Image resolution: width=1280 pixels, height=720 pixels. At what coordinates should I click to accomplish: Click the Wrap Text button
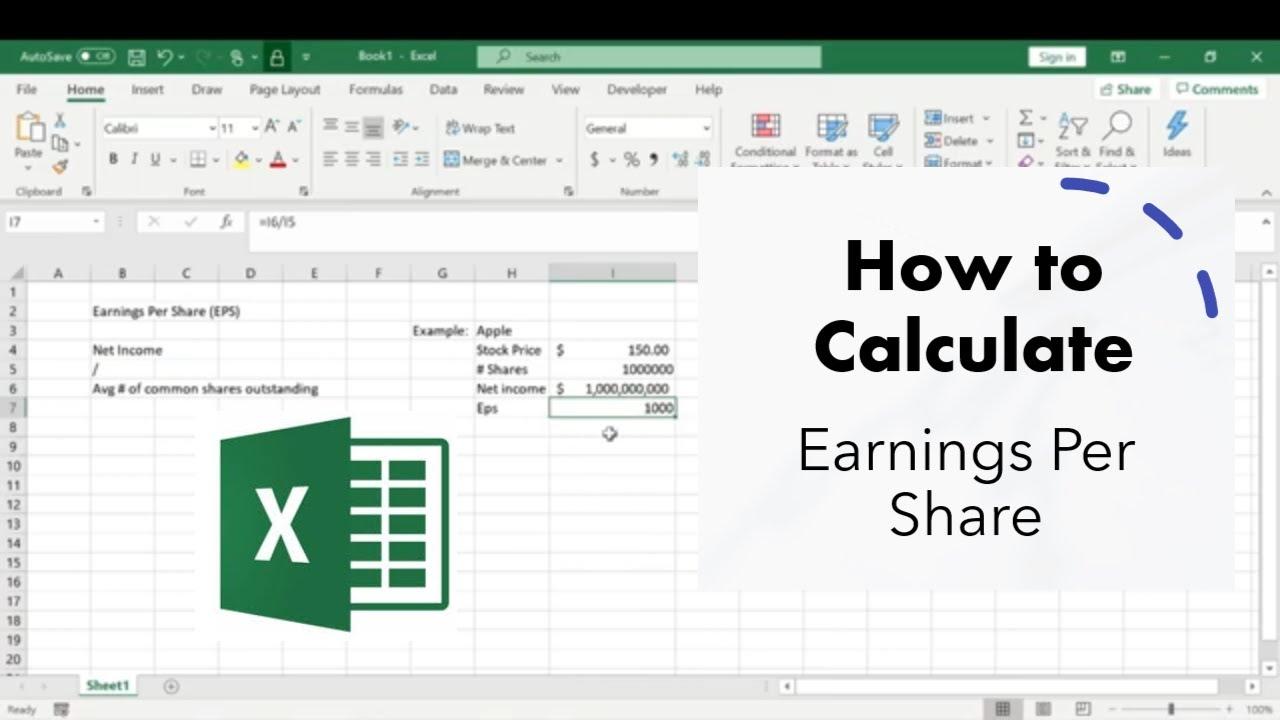pyautogui.click(x=480, y=128)
